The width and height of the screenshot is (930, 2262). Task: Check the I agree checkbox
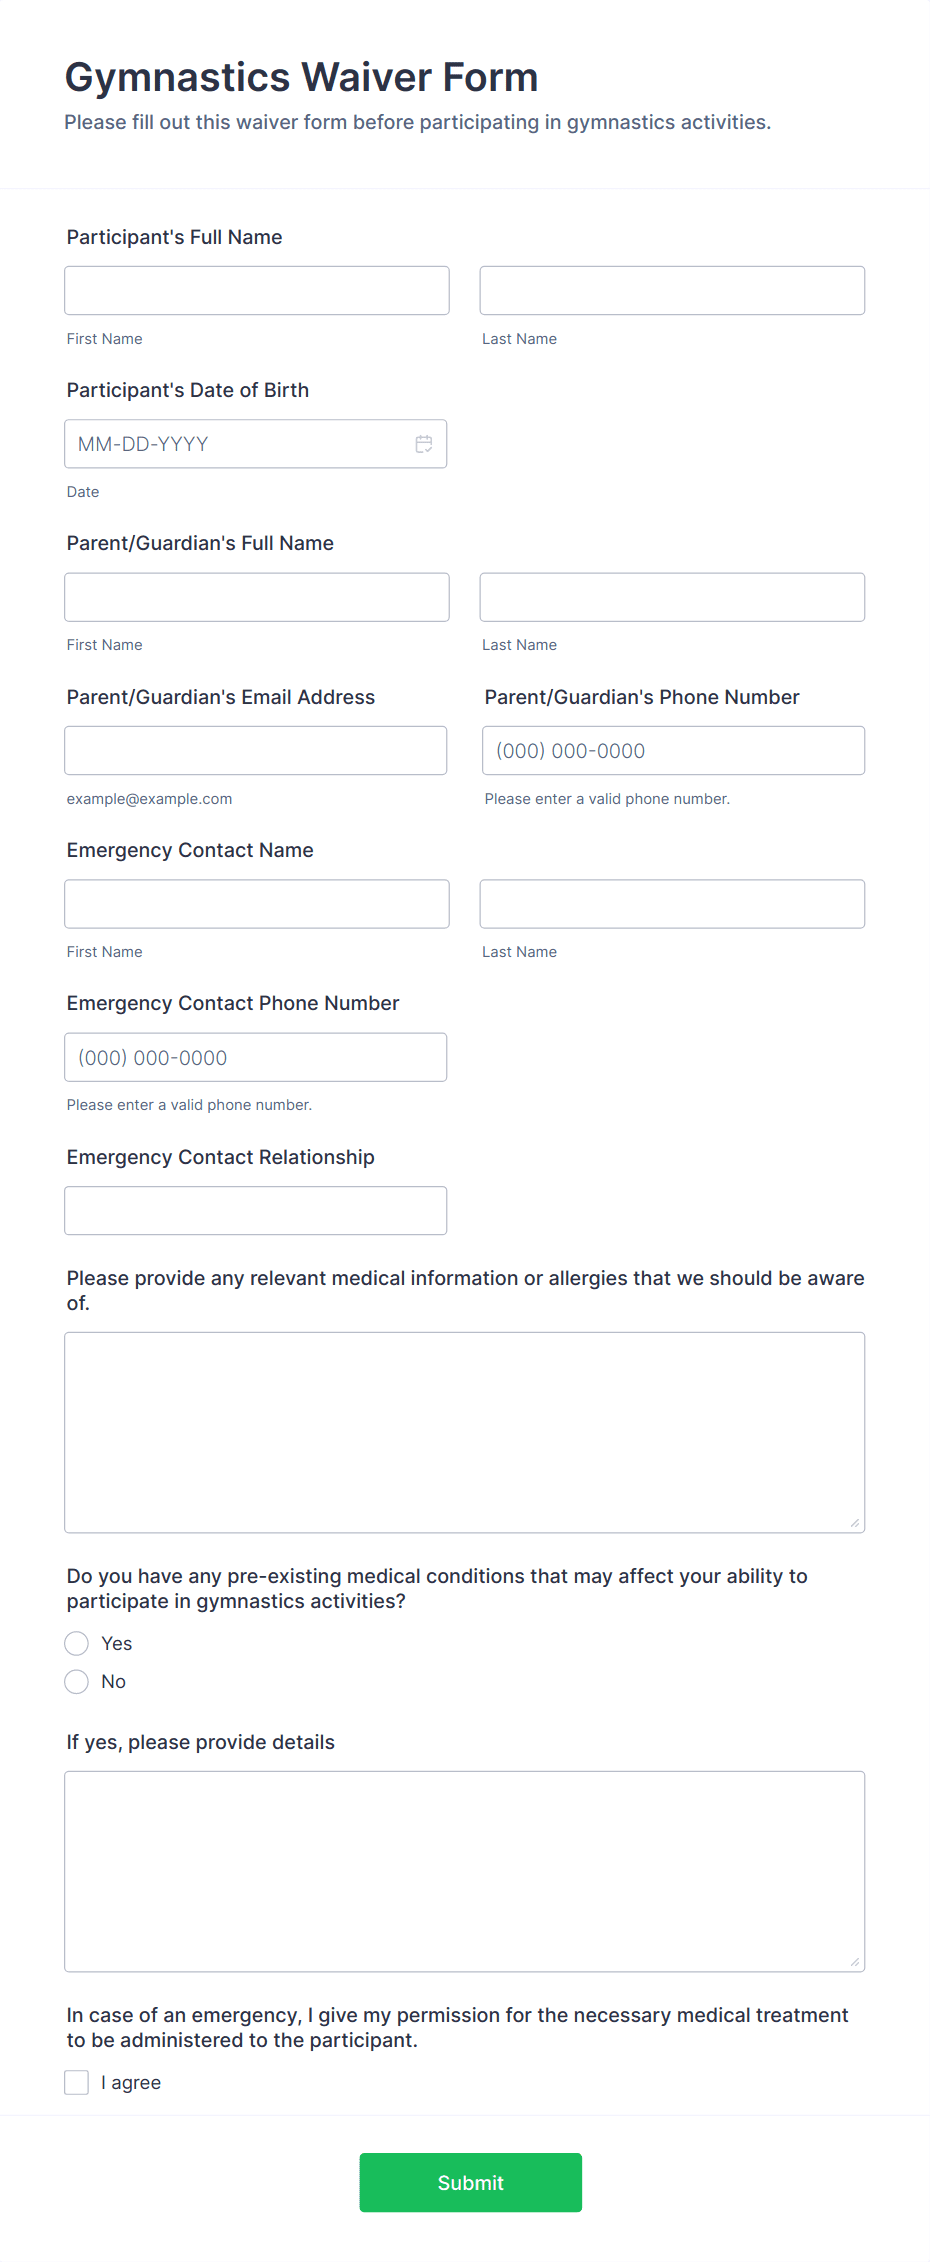[76, 2082]
